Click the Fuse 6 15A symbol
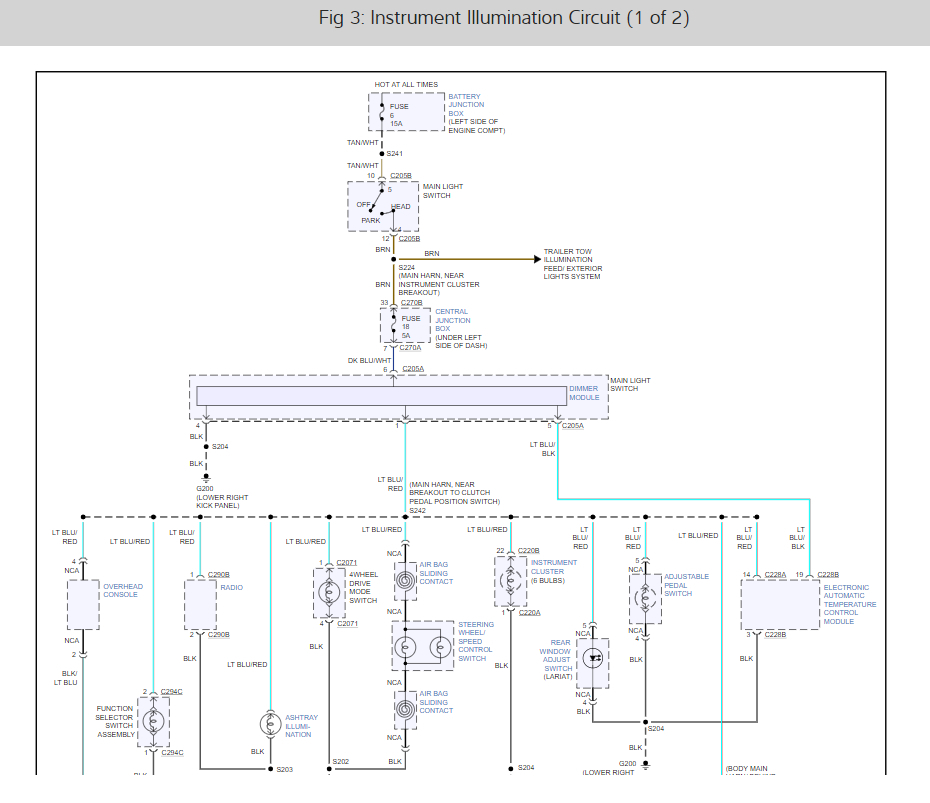The width and height of the screenshot is (930, 803). pos(382,114)
